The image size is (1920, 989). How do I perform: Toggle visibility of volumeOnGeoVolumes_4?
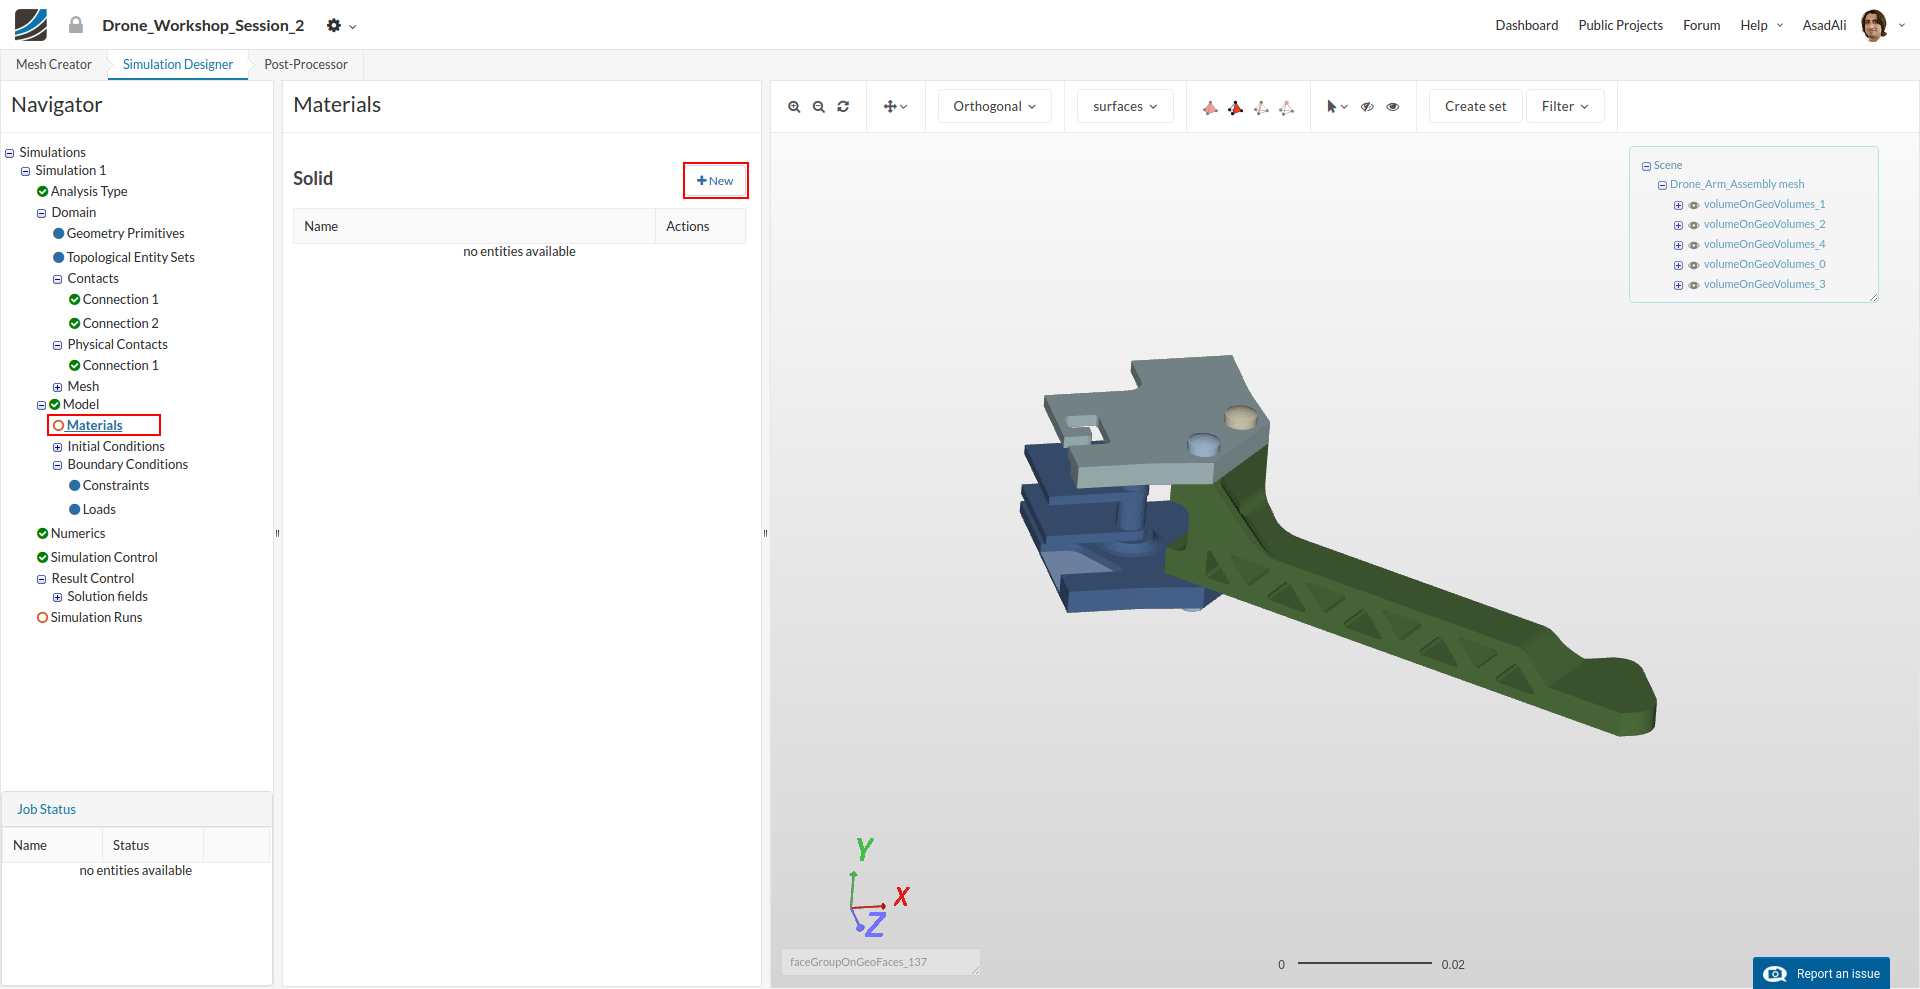[x=1694, y=245]
